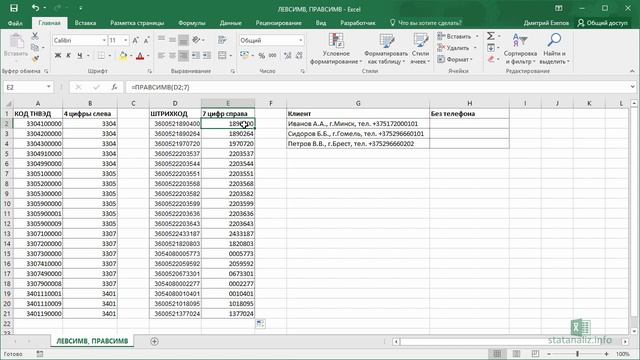Open the Name Box dropdown for E2
The width and height of the screenshot is (640, 360).
[49, 87]
